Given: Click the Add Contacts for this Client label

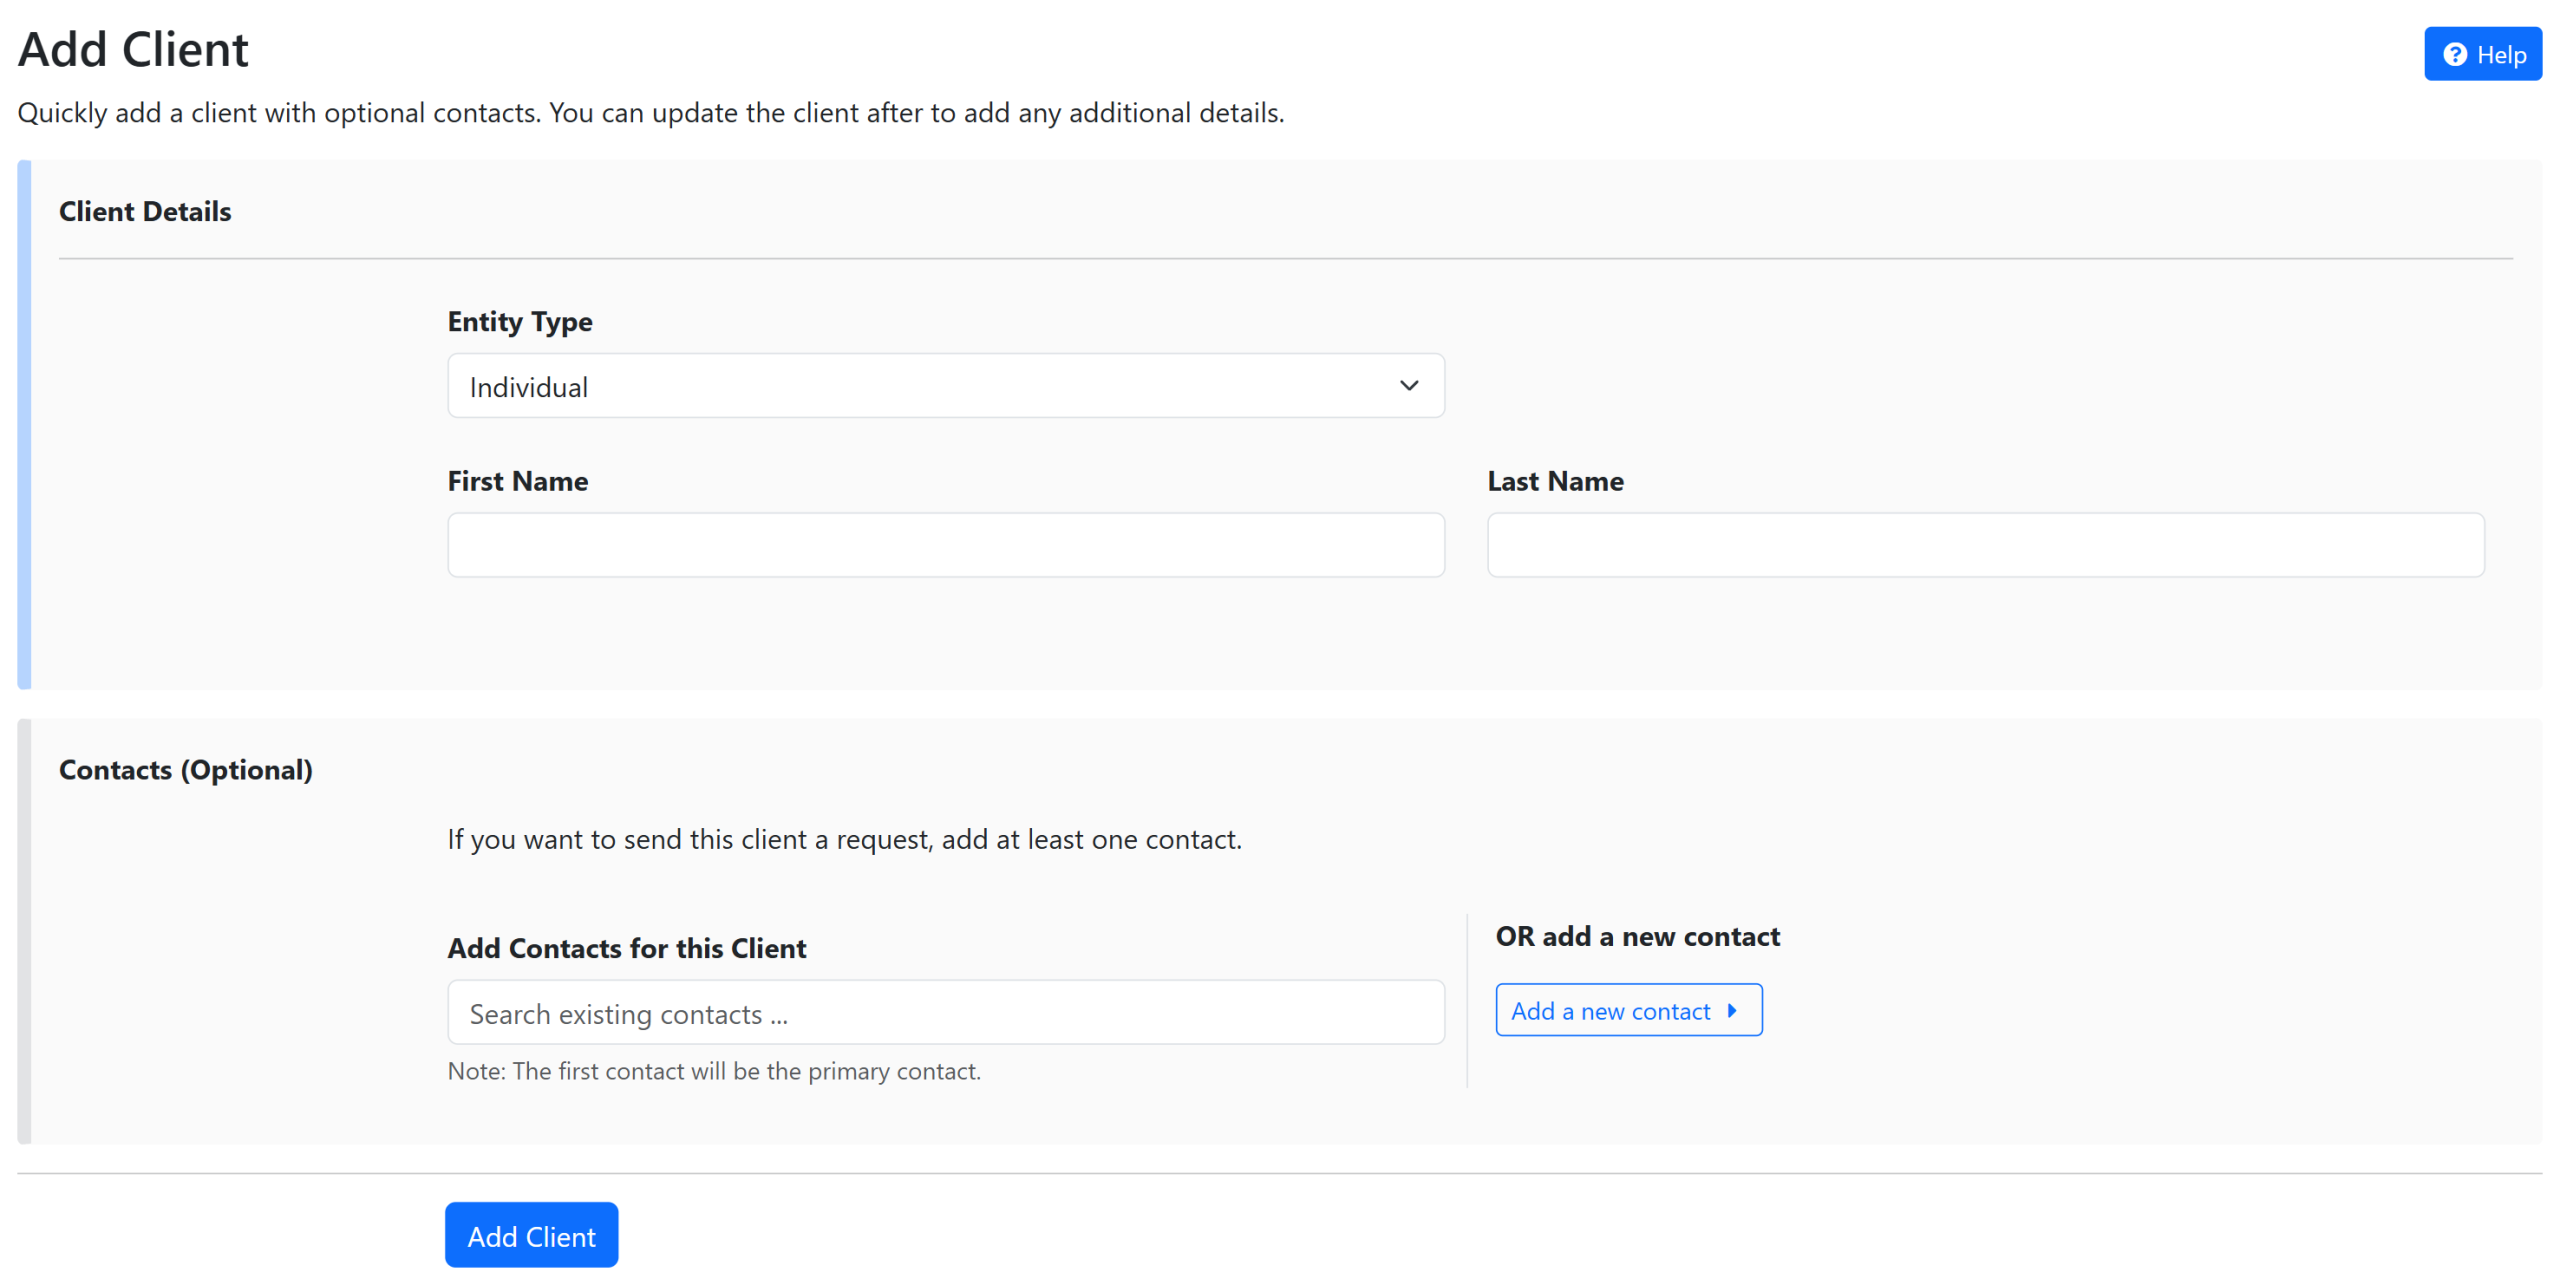Looking at the screenshot, I should tap(627, 948).
